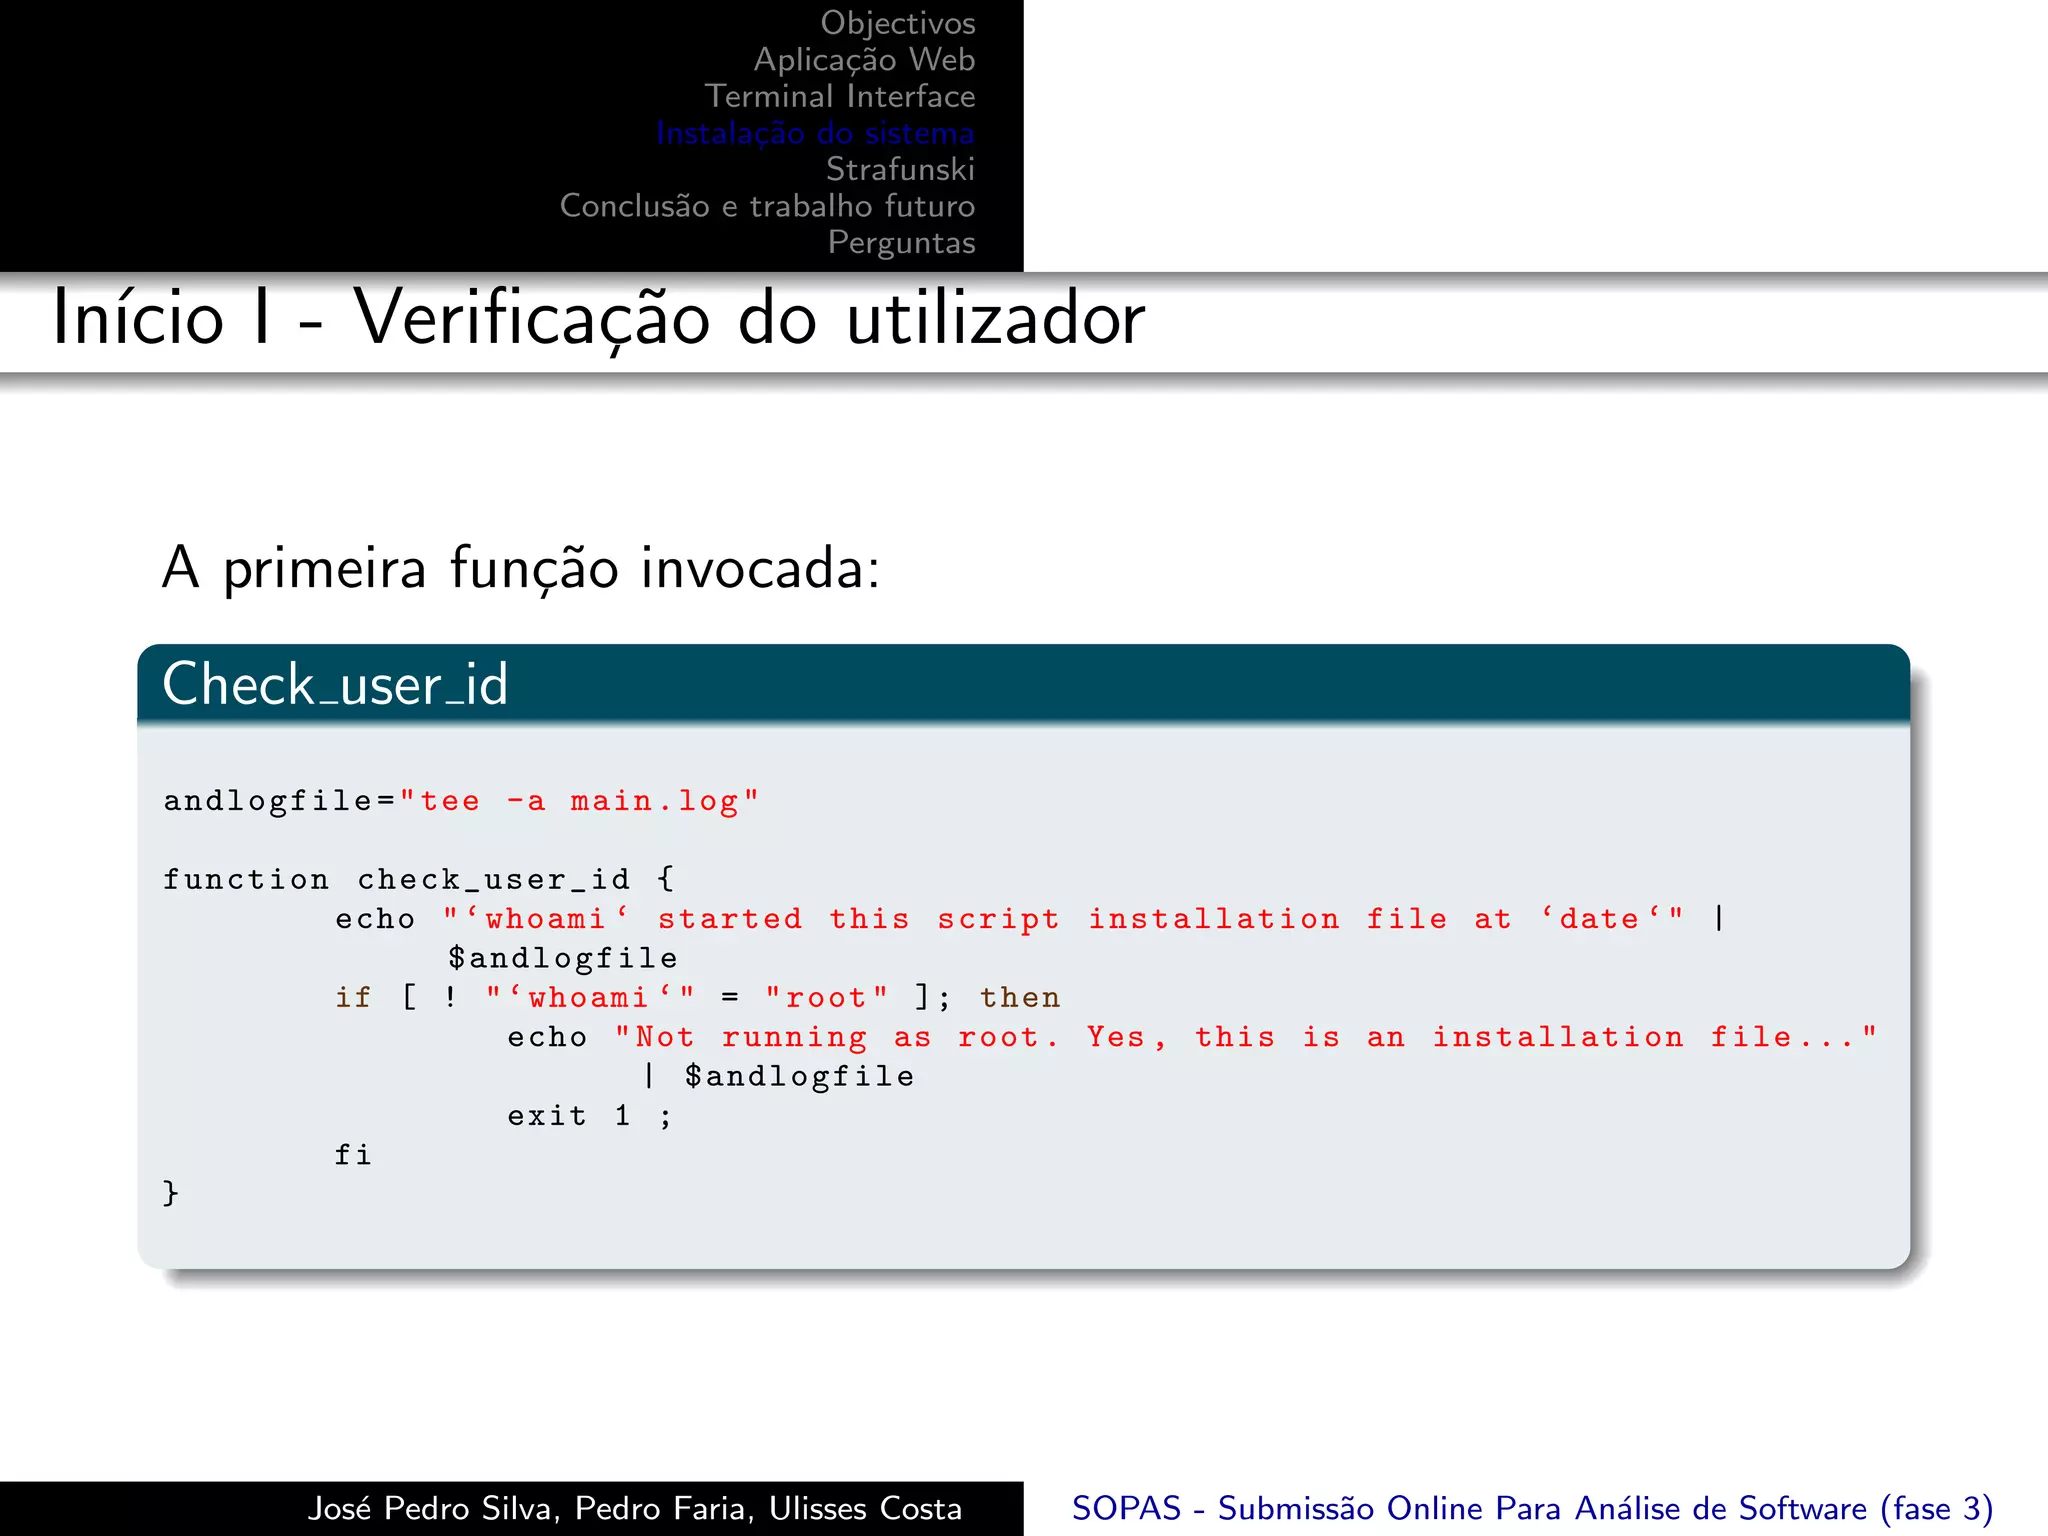The height and width of the screenshot is (1536, 2048).
Task: Click the 'Not running as root' echo line
Action: point(1192,1037)
